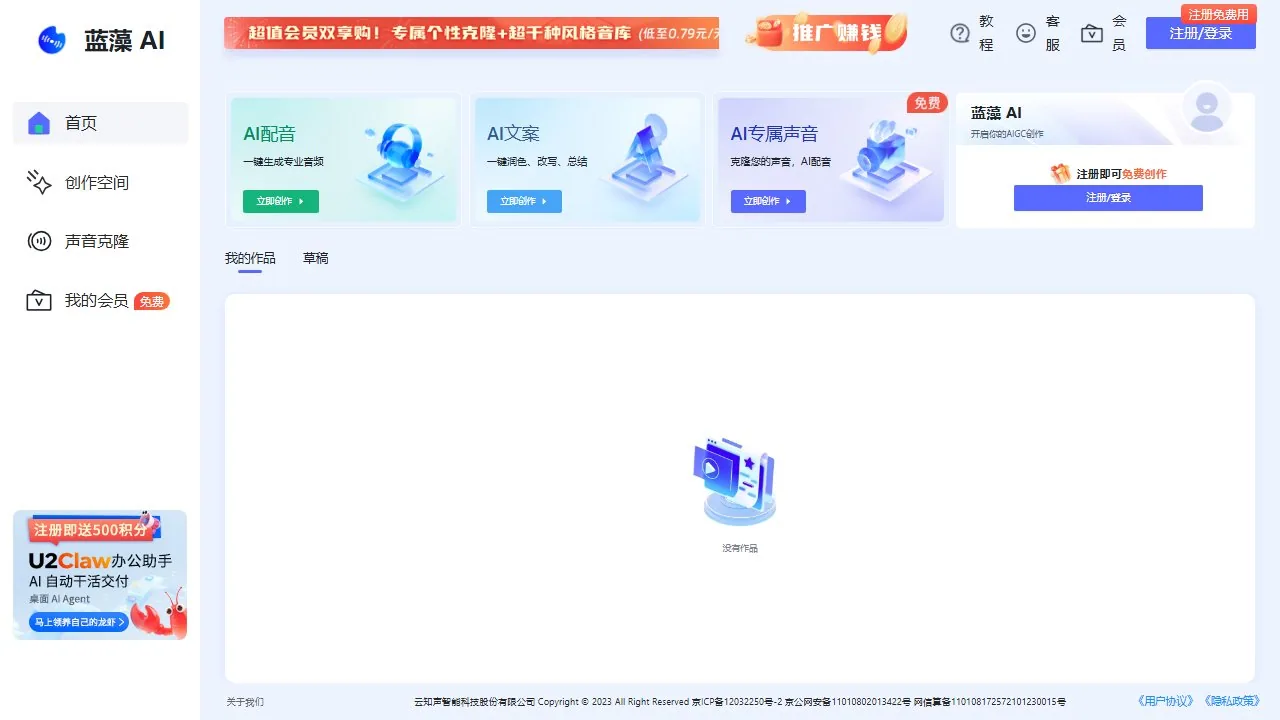Click the 免费 badge beside 我的会员
Image resolution: width=1280 pixels, height=720 pixels.
pyautogui.click(x=152, y=301)
